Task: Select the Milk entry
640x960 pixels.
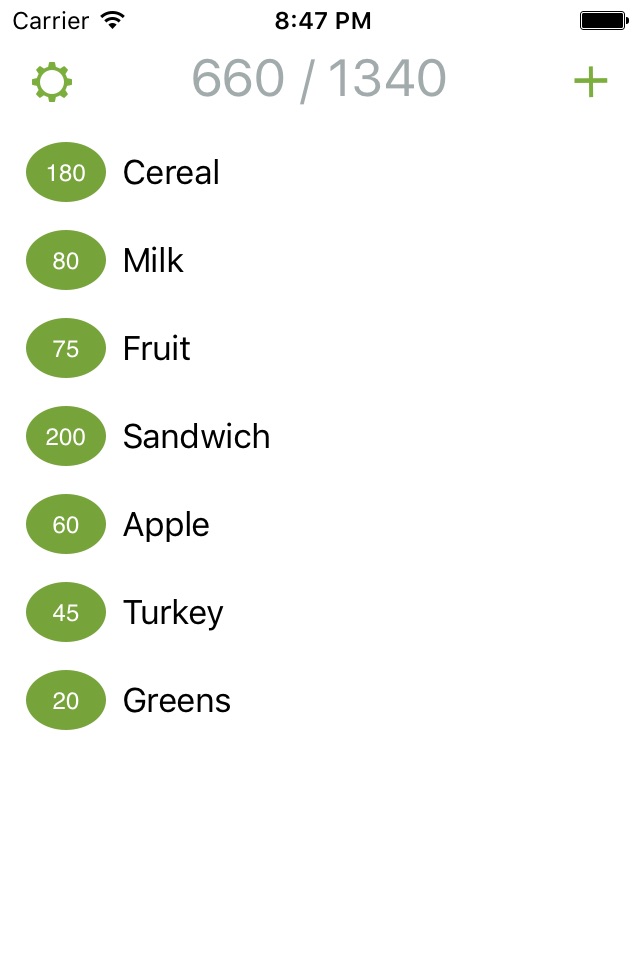Action: click(x=320, y=260)
